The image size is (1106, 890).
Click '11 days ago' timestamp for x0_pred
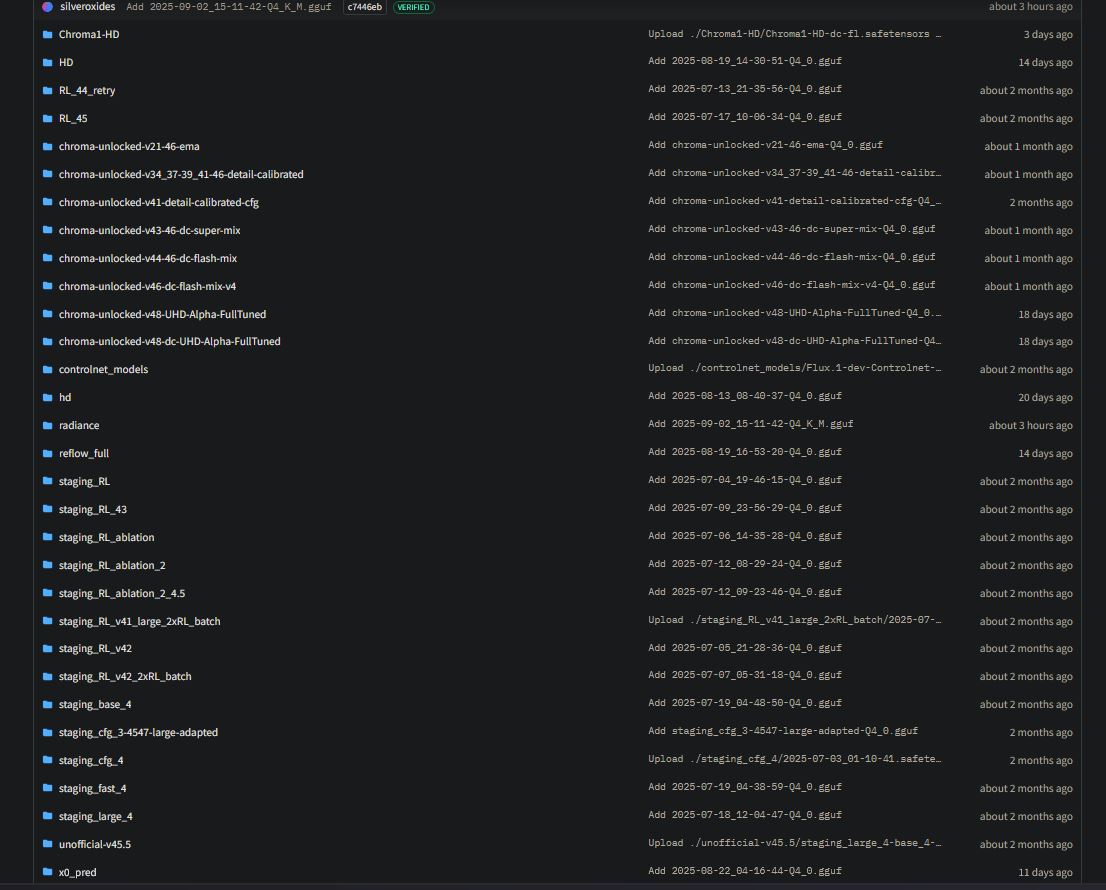[x=1045, y=873]
